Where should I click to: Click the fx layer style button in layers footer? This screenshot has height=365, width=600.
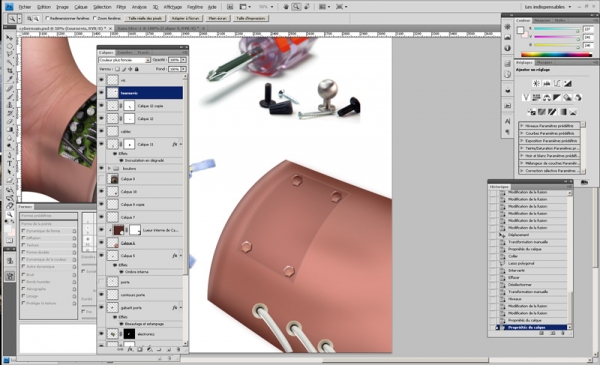130,349
